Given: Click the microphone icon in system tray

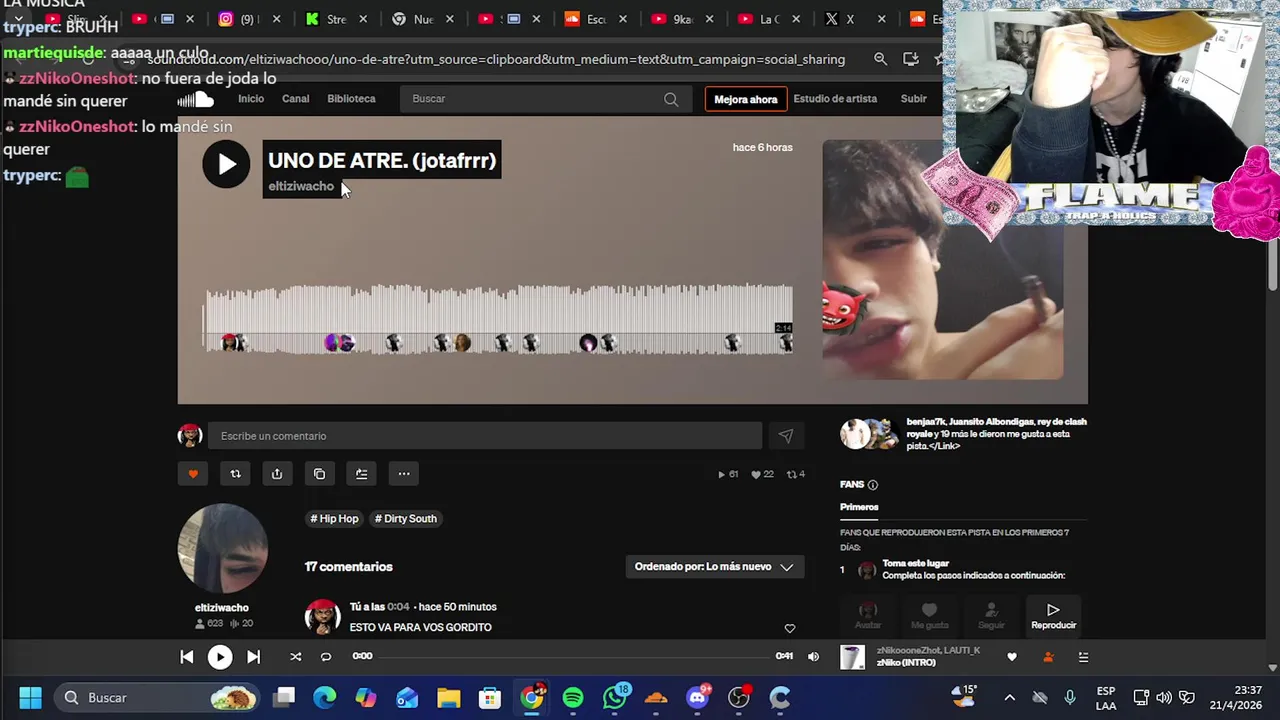Looking at the screenshot, I should [1070, 697].
